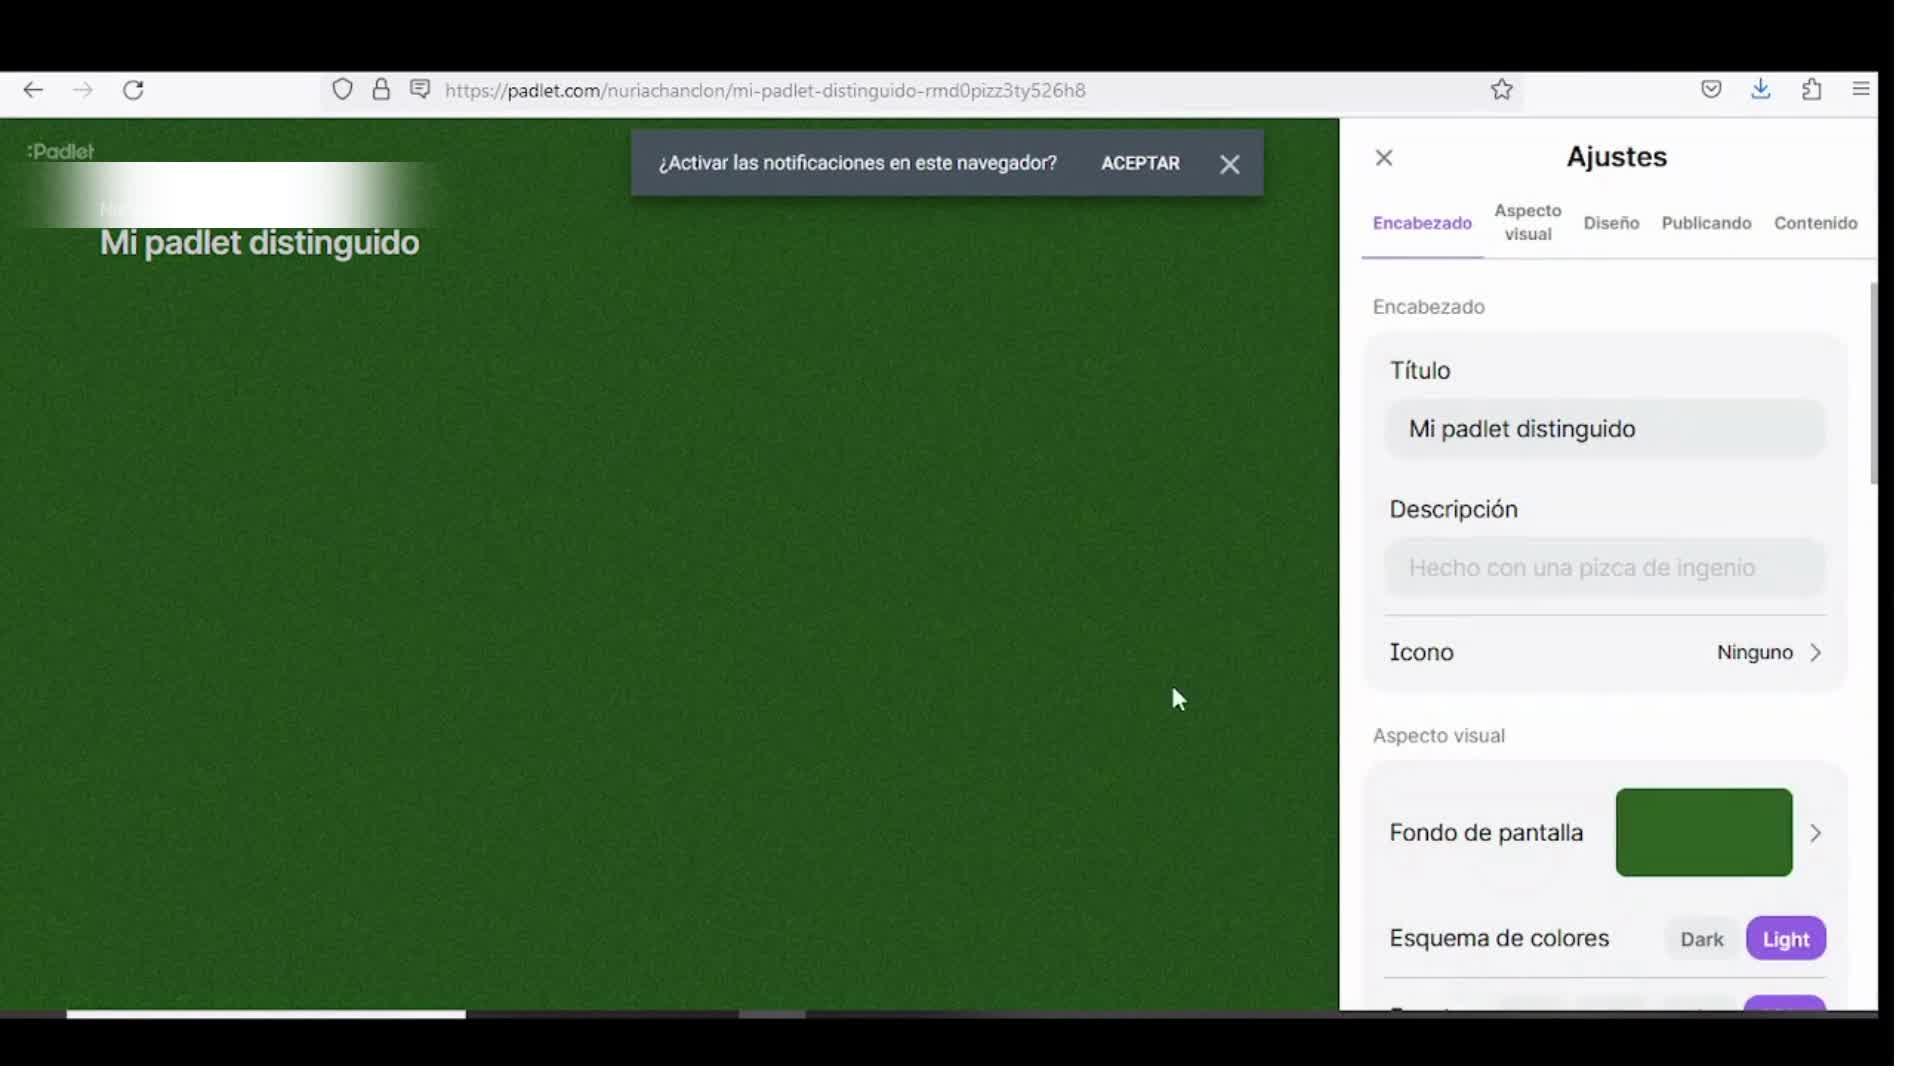The width and height of the screenshot is (1920, 1080).
Task: Click the Descripción input field
Action: pyautogui.click(x=1604, y=568)
